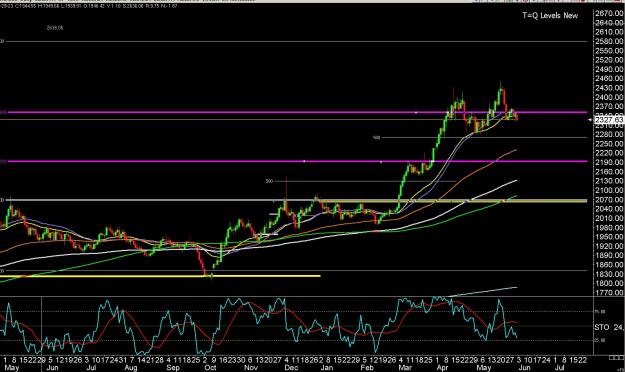This screenshot has height=372, width=625.
Task: Click the Apr month label on time axis
Action: [x=442, y=368]
